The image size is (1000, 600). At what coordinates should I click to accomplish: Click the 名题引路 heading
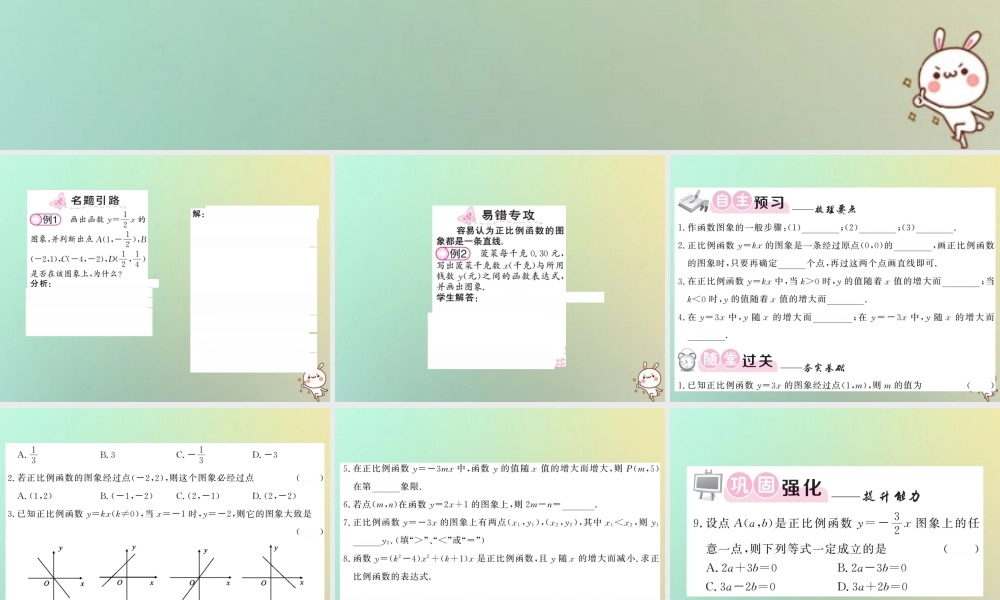[95, 200]
